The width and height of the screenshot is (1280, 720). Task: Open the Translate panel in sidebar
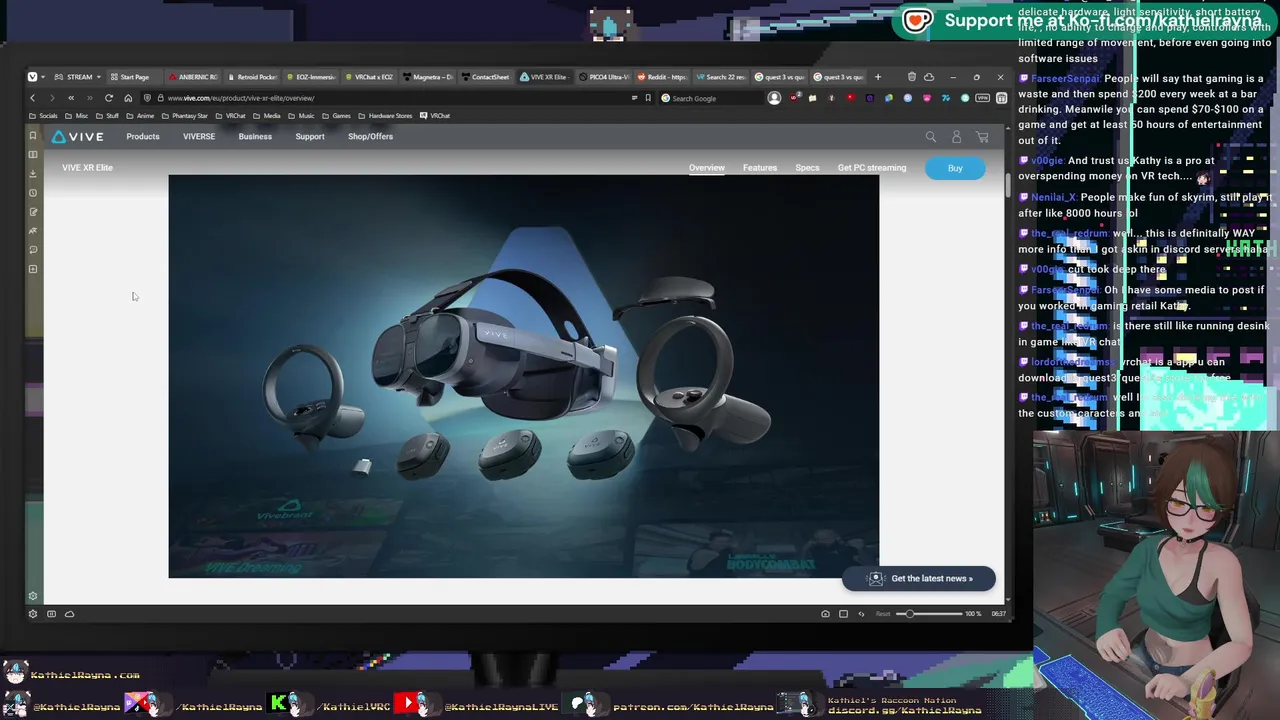coord(33,231)
